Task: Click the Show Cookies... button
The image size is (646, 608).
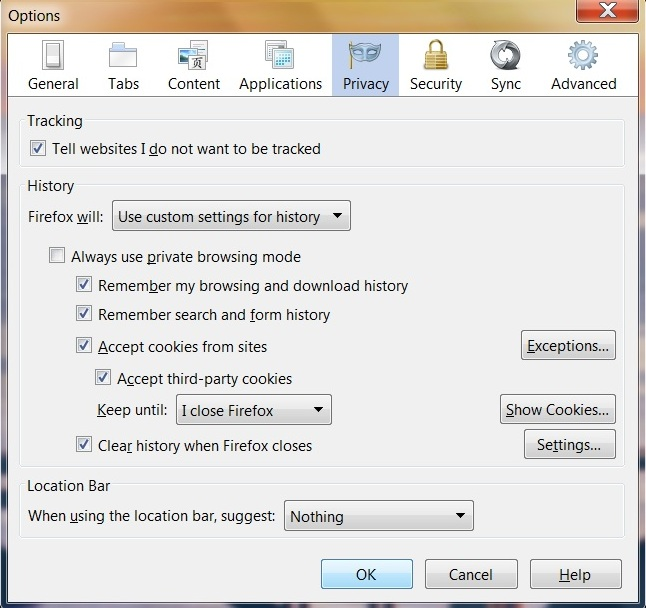Action: (x=557, y=410)
